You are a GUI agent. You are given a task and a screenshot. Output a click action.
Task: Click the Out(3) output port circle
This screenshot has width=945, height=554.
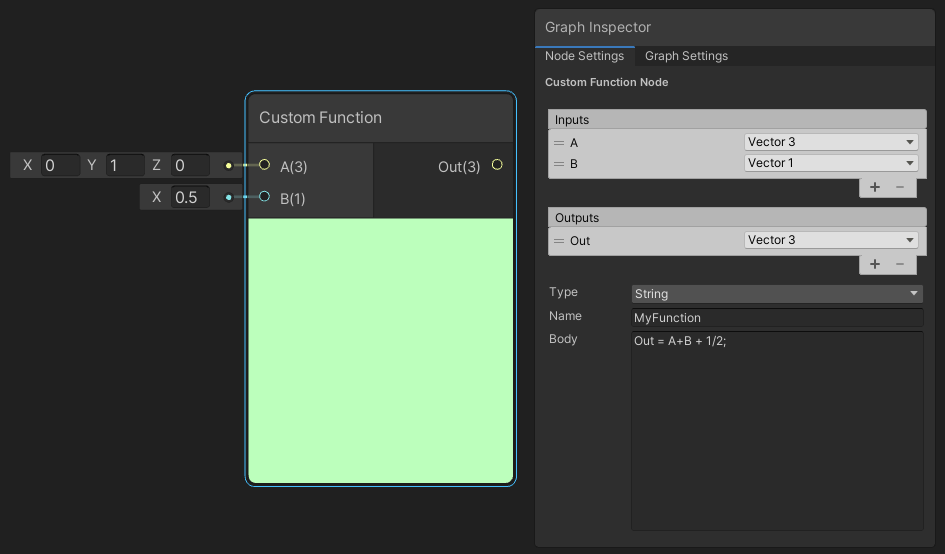[x=497, y=165]
